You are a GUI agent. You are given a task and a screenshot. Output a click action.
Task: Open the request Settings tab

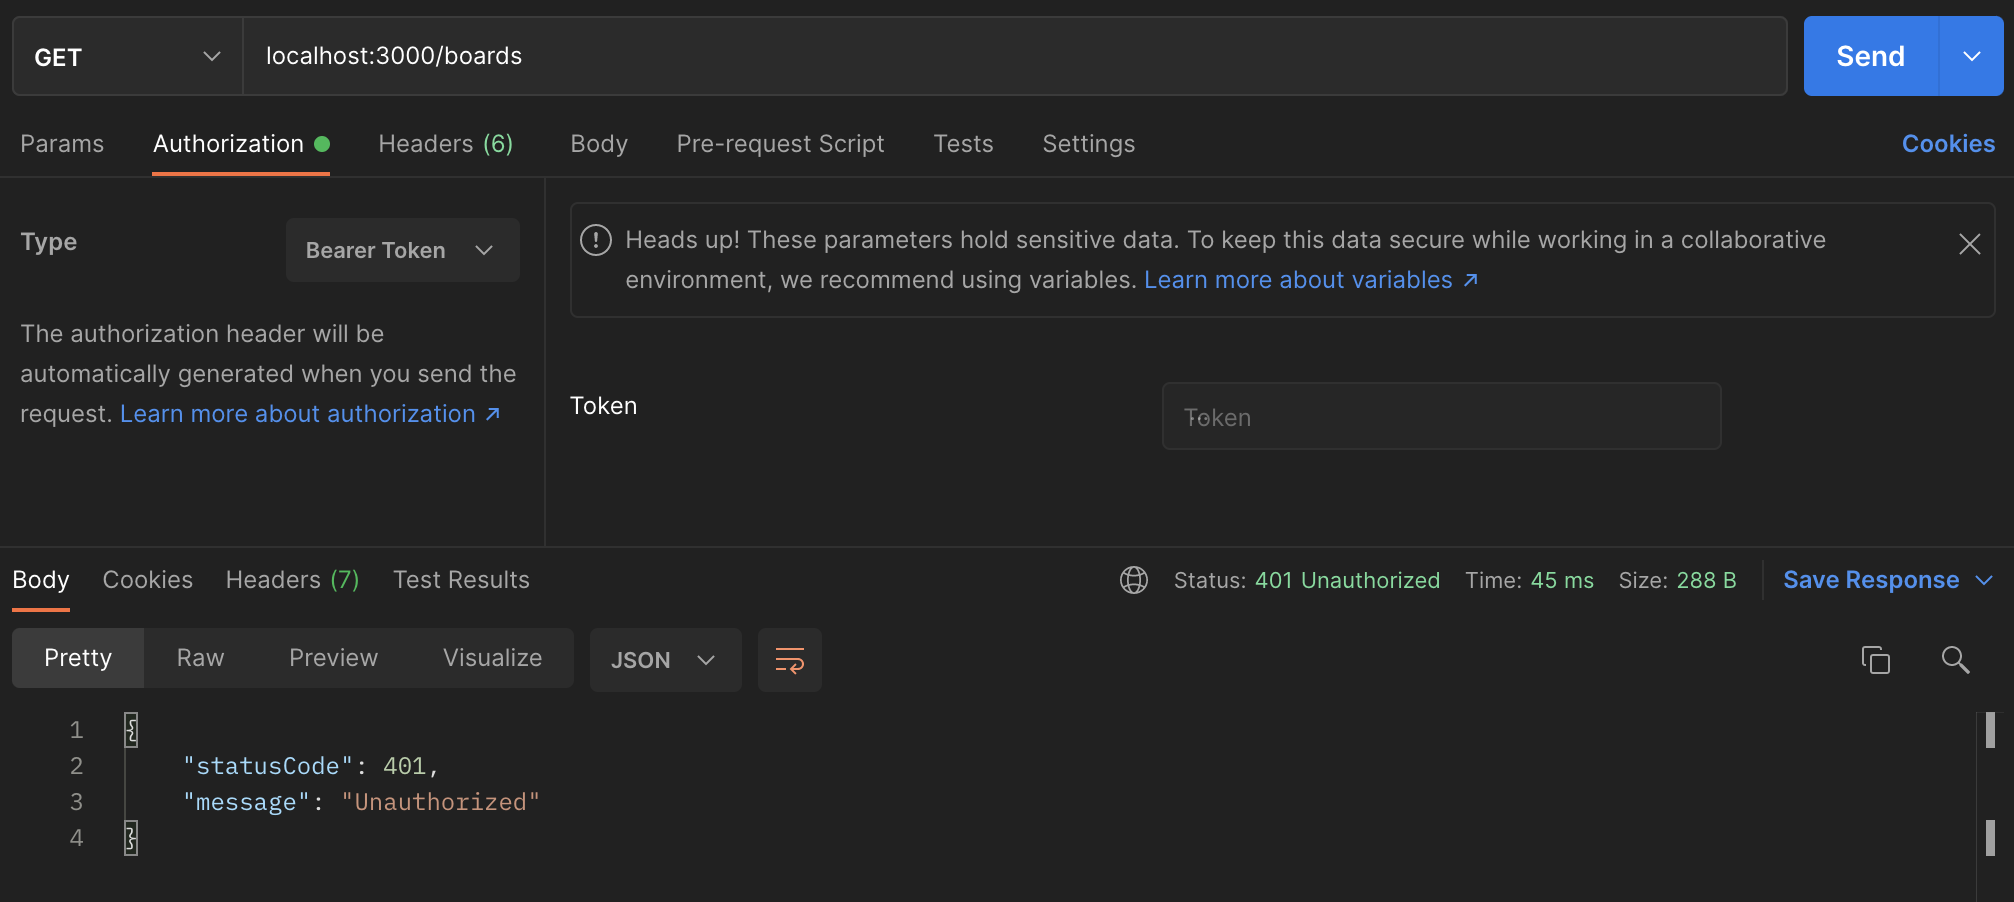1088,144
